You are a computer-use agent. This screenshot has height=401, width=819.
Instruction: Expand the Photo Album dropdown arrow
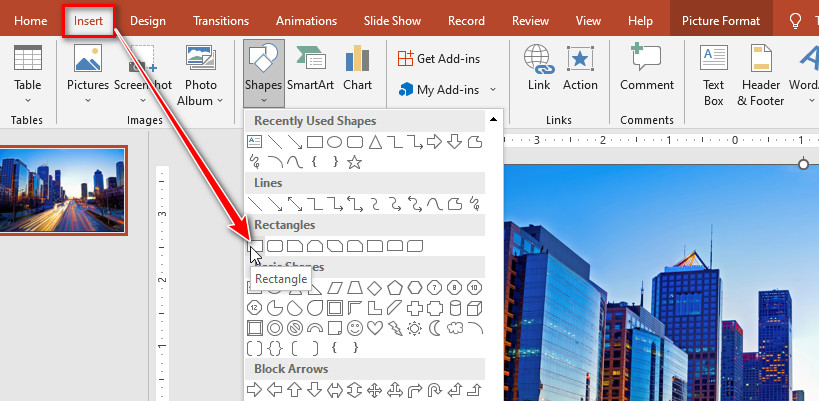coord(220,101)
